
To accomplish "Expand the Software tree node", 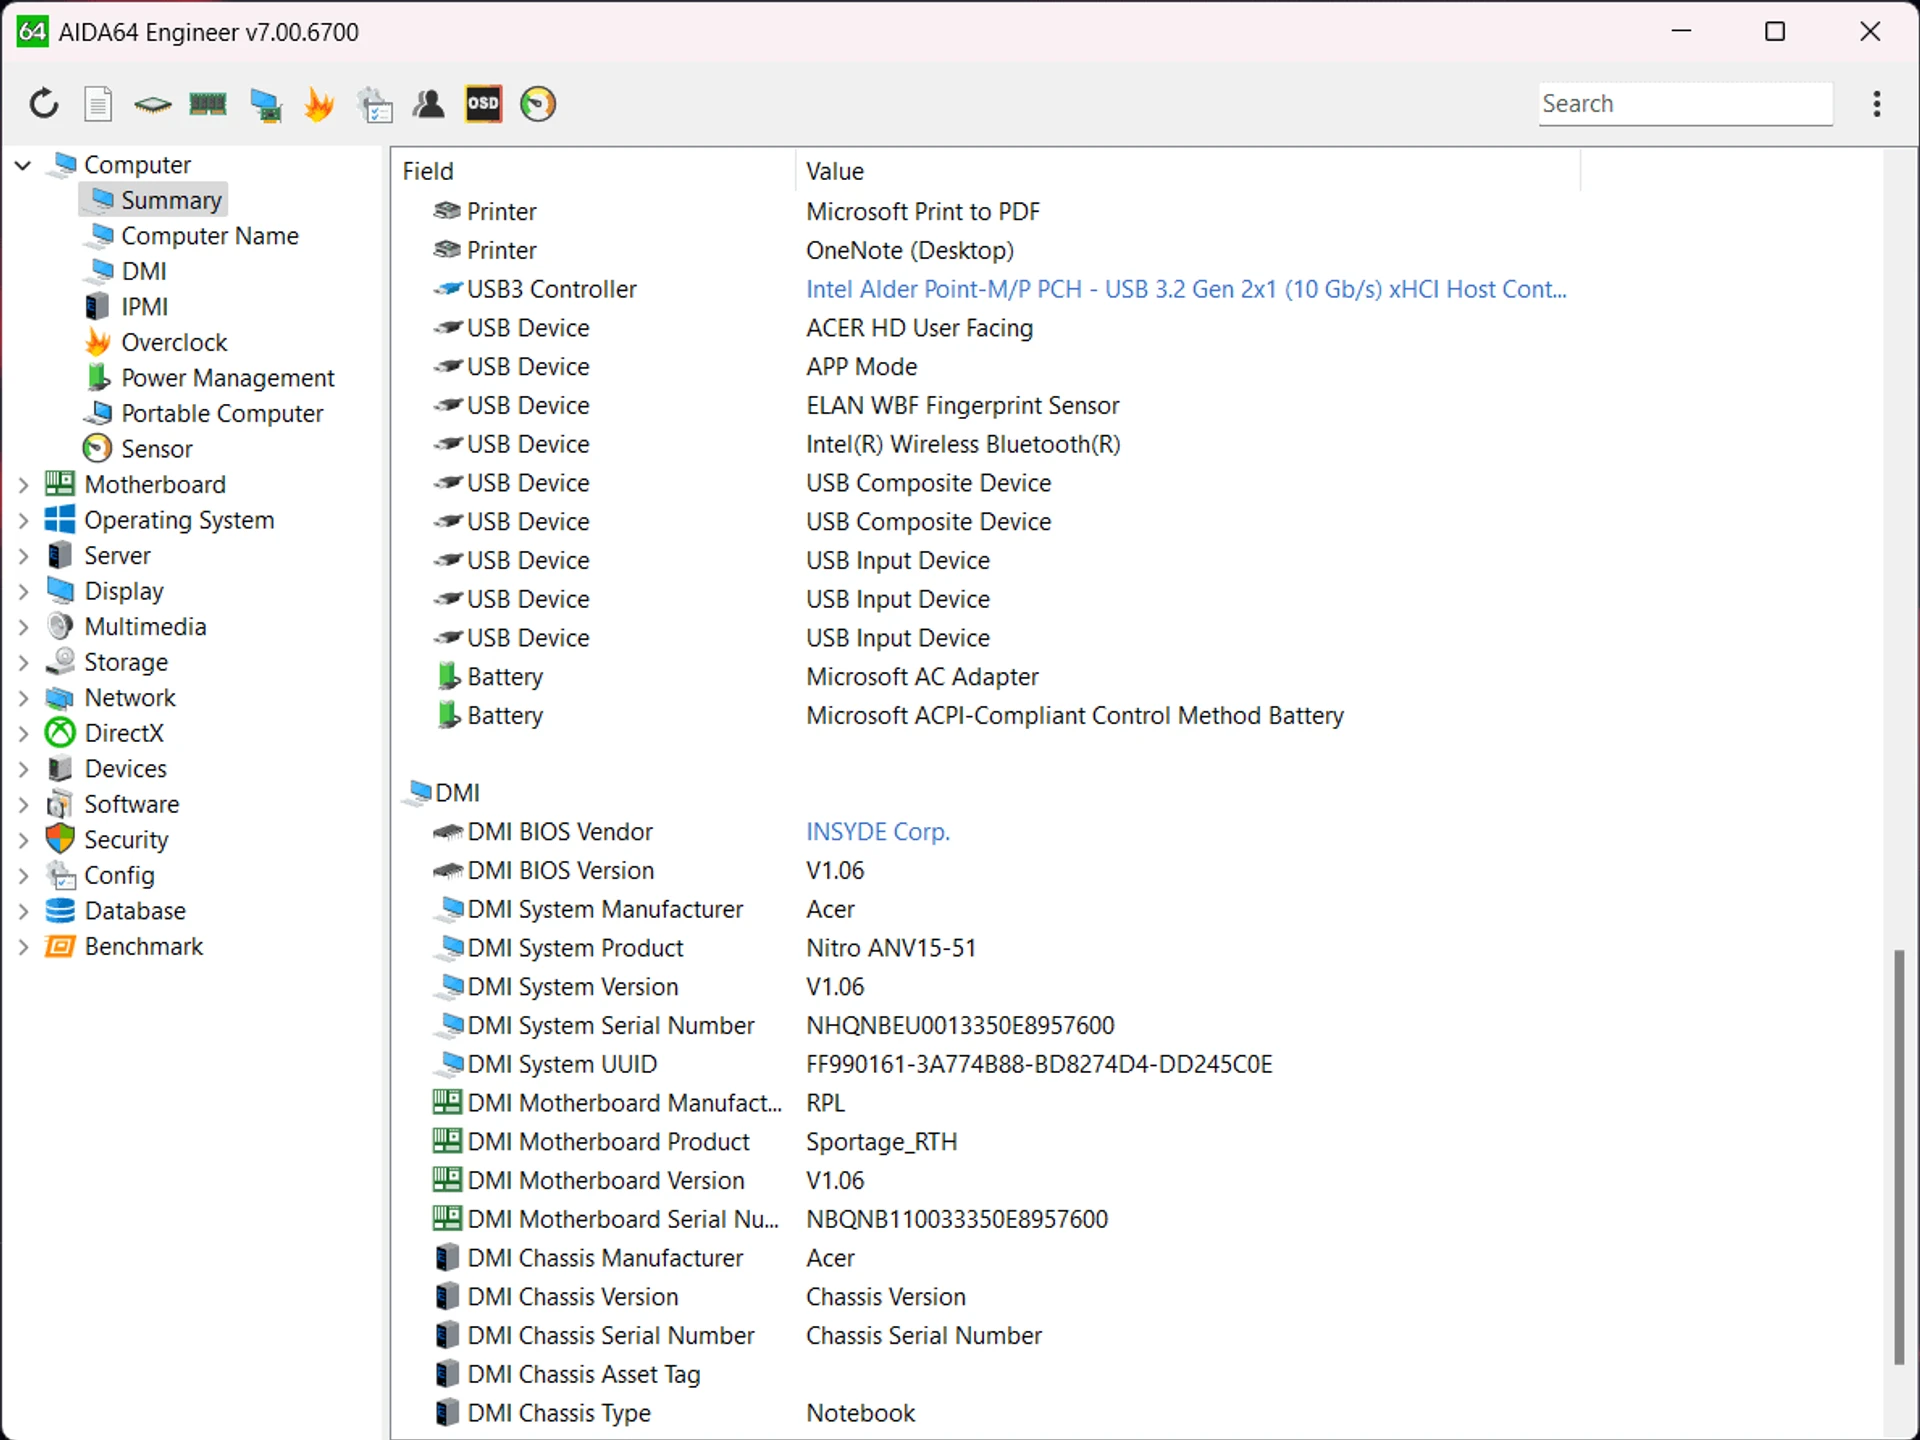I will (23, 804).
